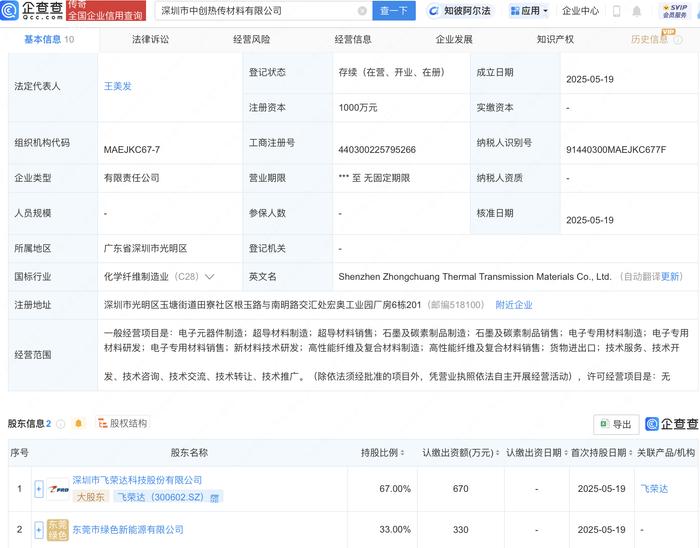Open the mobile phone app icon

click(617, 11)
